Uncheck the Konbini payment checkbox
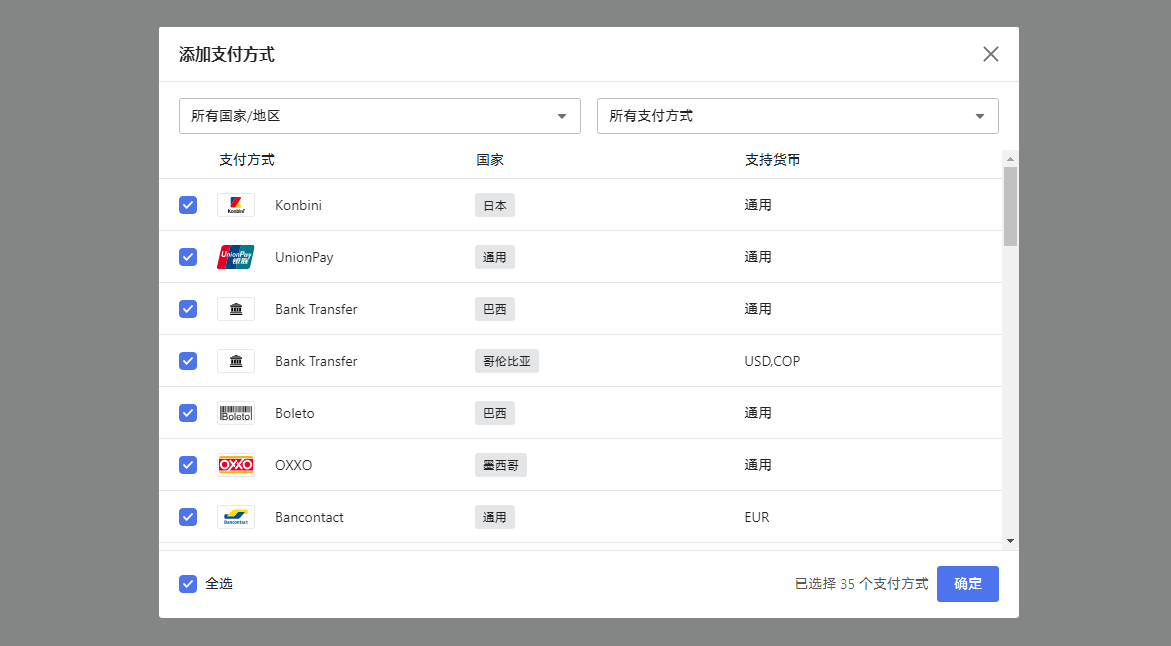1171x646 pixels. tap(188, 205)
